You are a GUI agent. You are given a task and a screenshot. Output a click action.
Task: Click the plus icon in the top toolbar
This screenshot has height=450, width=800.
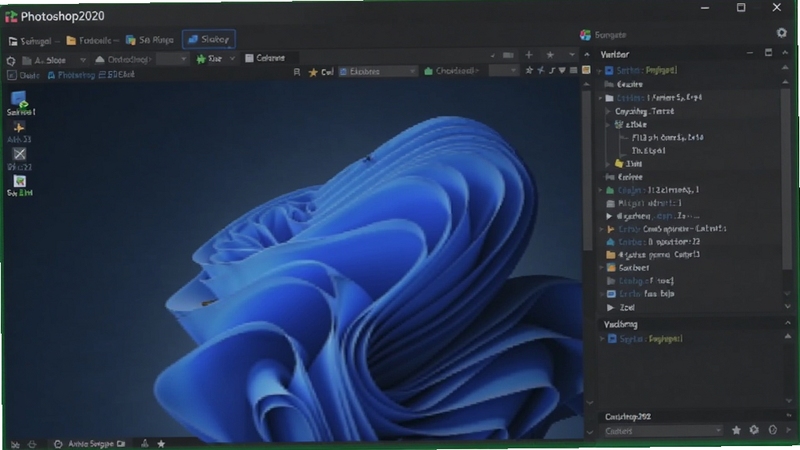coord(529,55)
